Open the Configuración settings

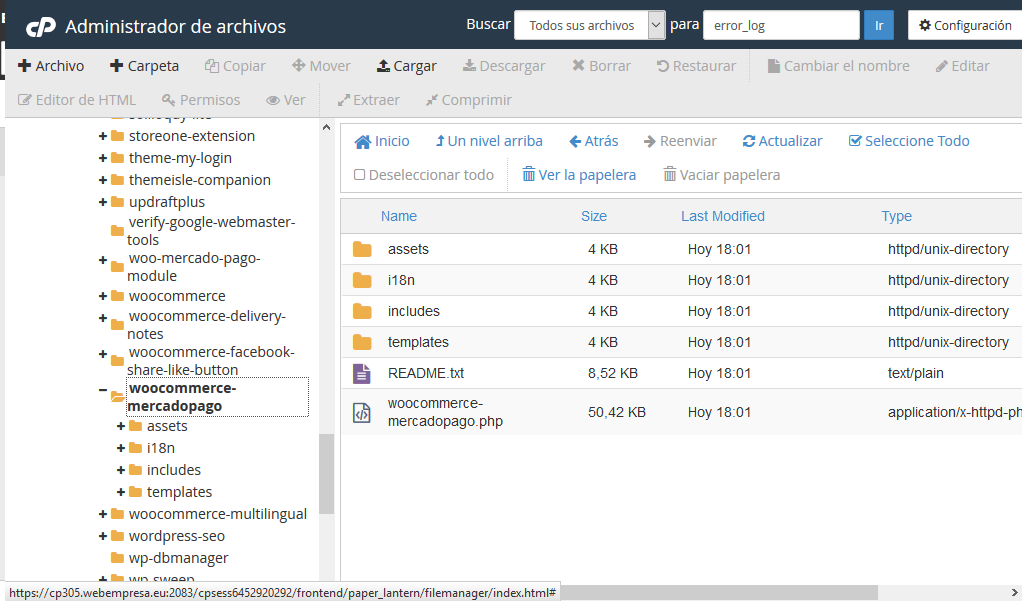(x=965, y=25)
